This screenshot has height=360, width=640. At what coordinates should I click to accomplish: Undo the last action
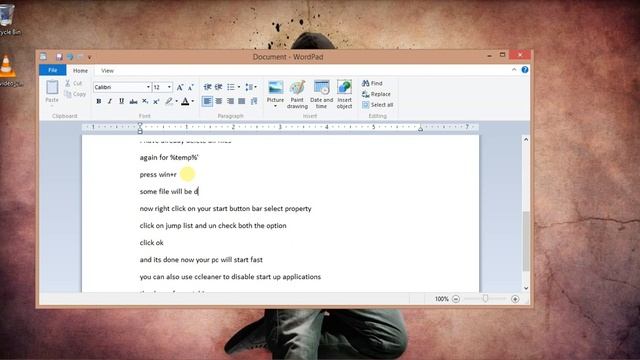click(x=70, y=57)
